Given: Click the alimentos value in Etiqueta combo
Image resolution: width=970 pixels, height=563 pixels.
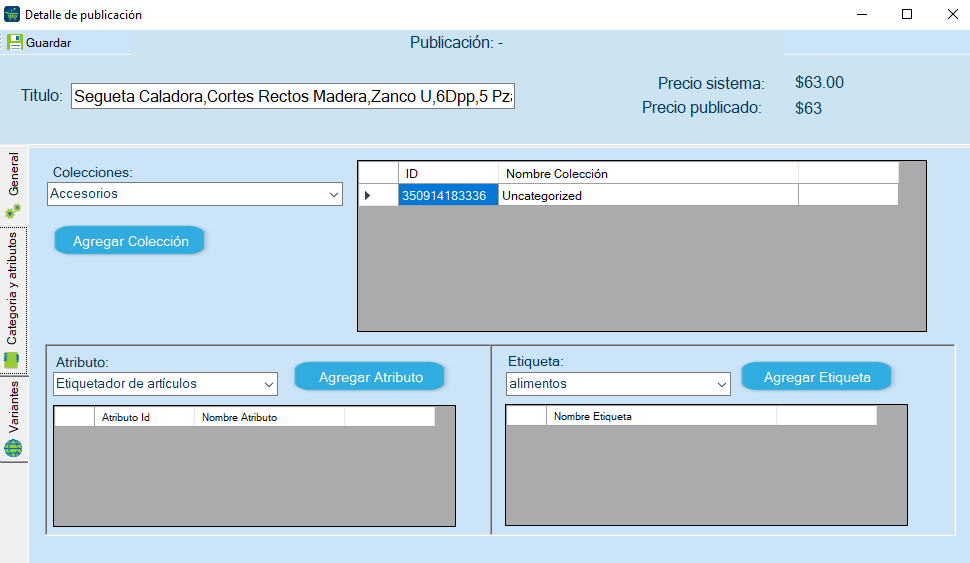Looking at the screenshot, I should 538,384.
